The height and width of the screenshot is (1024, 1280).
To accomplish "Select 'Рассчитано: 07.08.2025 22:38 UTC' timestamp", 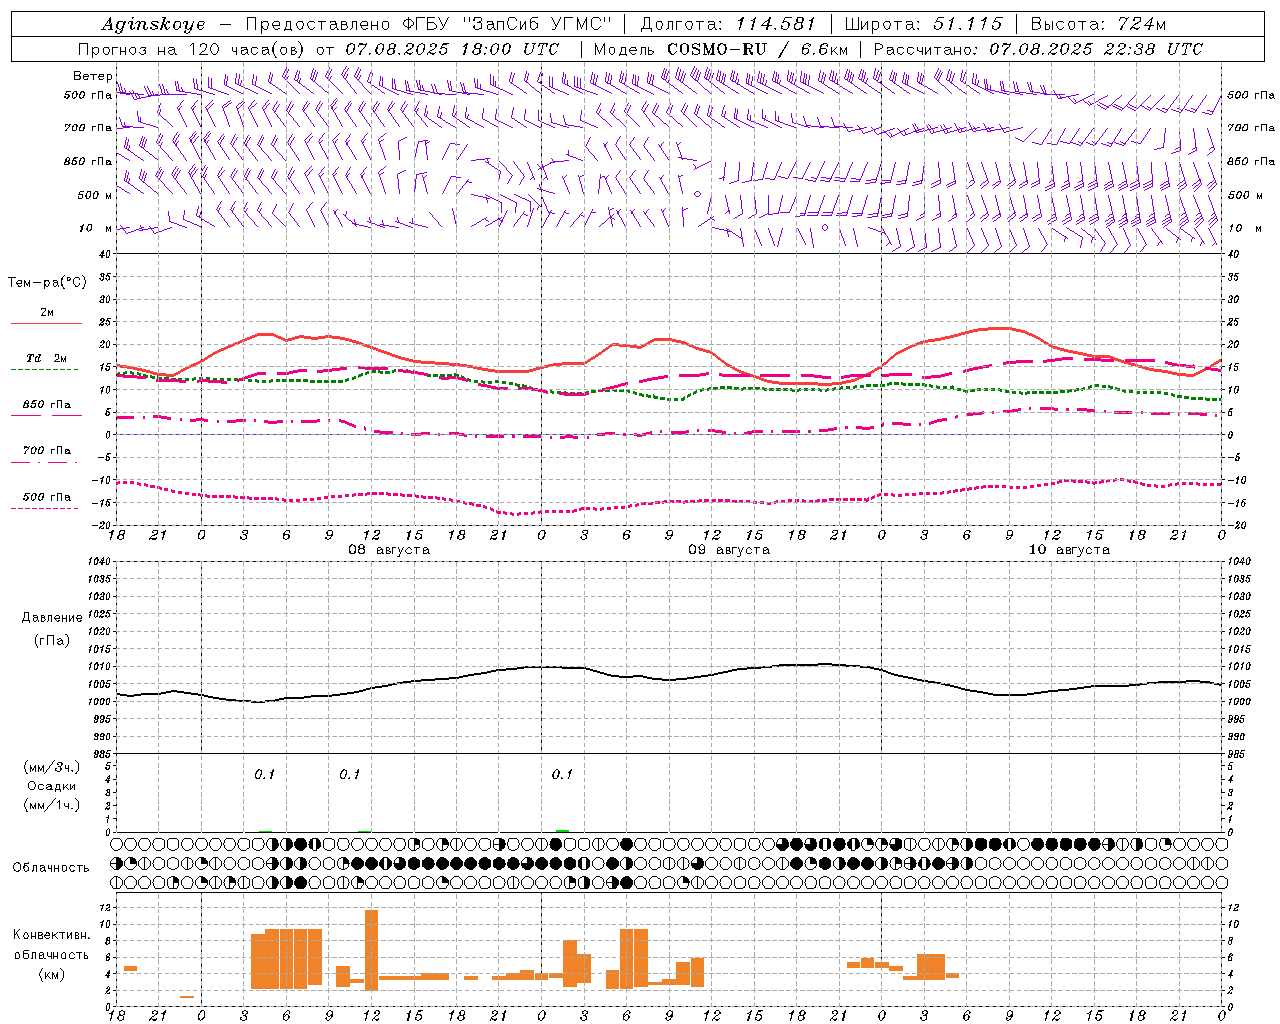I will coord(1037,49).
